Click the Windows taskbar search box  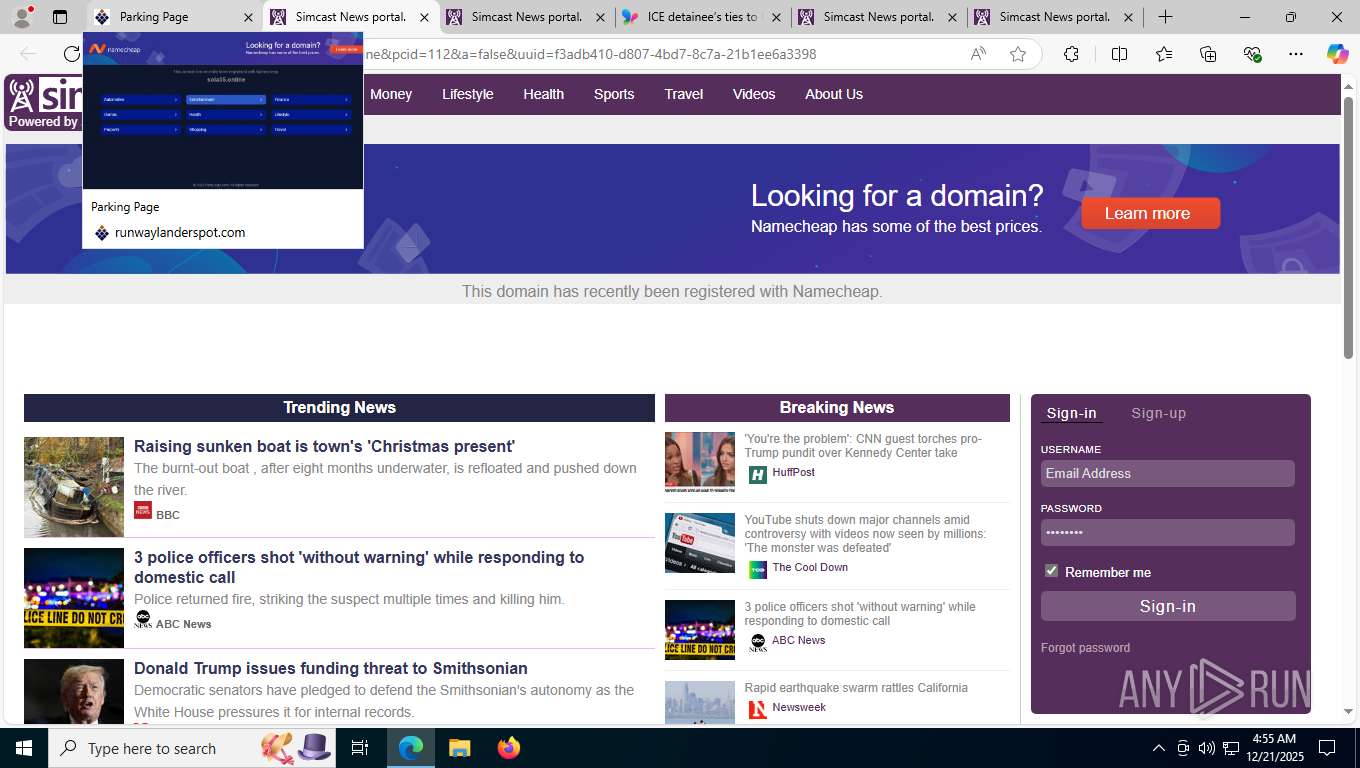pos(193,748)
